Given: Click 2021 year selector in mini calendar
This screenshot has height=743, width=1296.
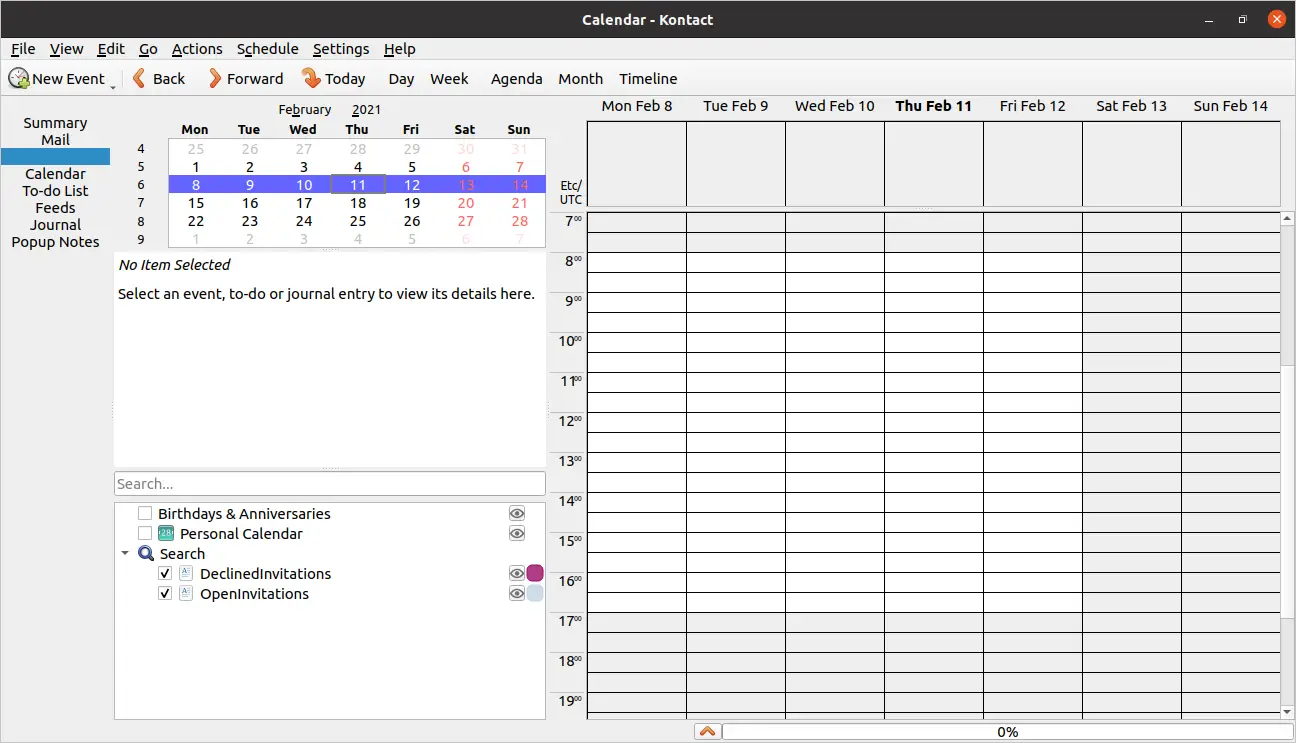Looking at the screenshot, I should click(x=366, y=110).
